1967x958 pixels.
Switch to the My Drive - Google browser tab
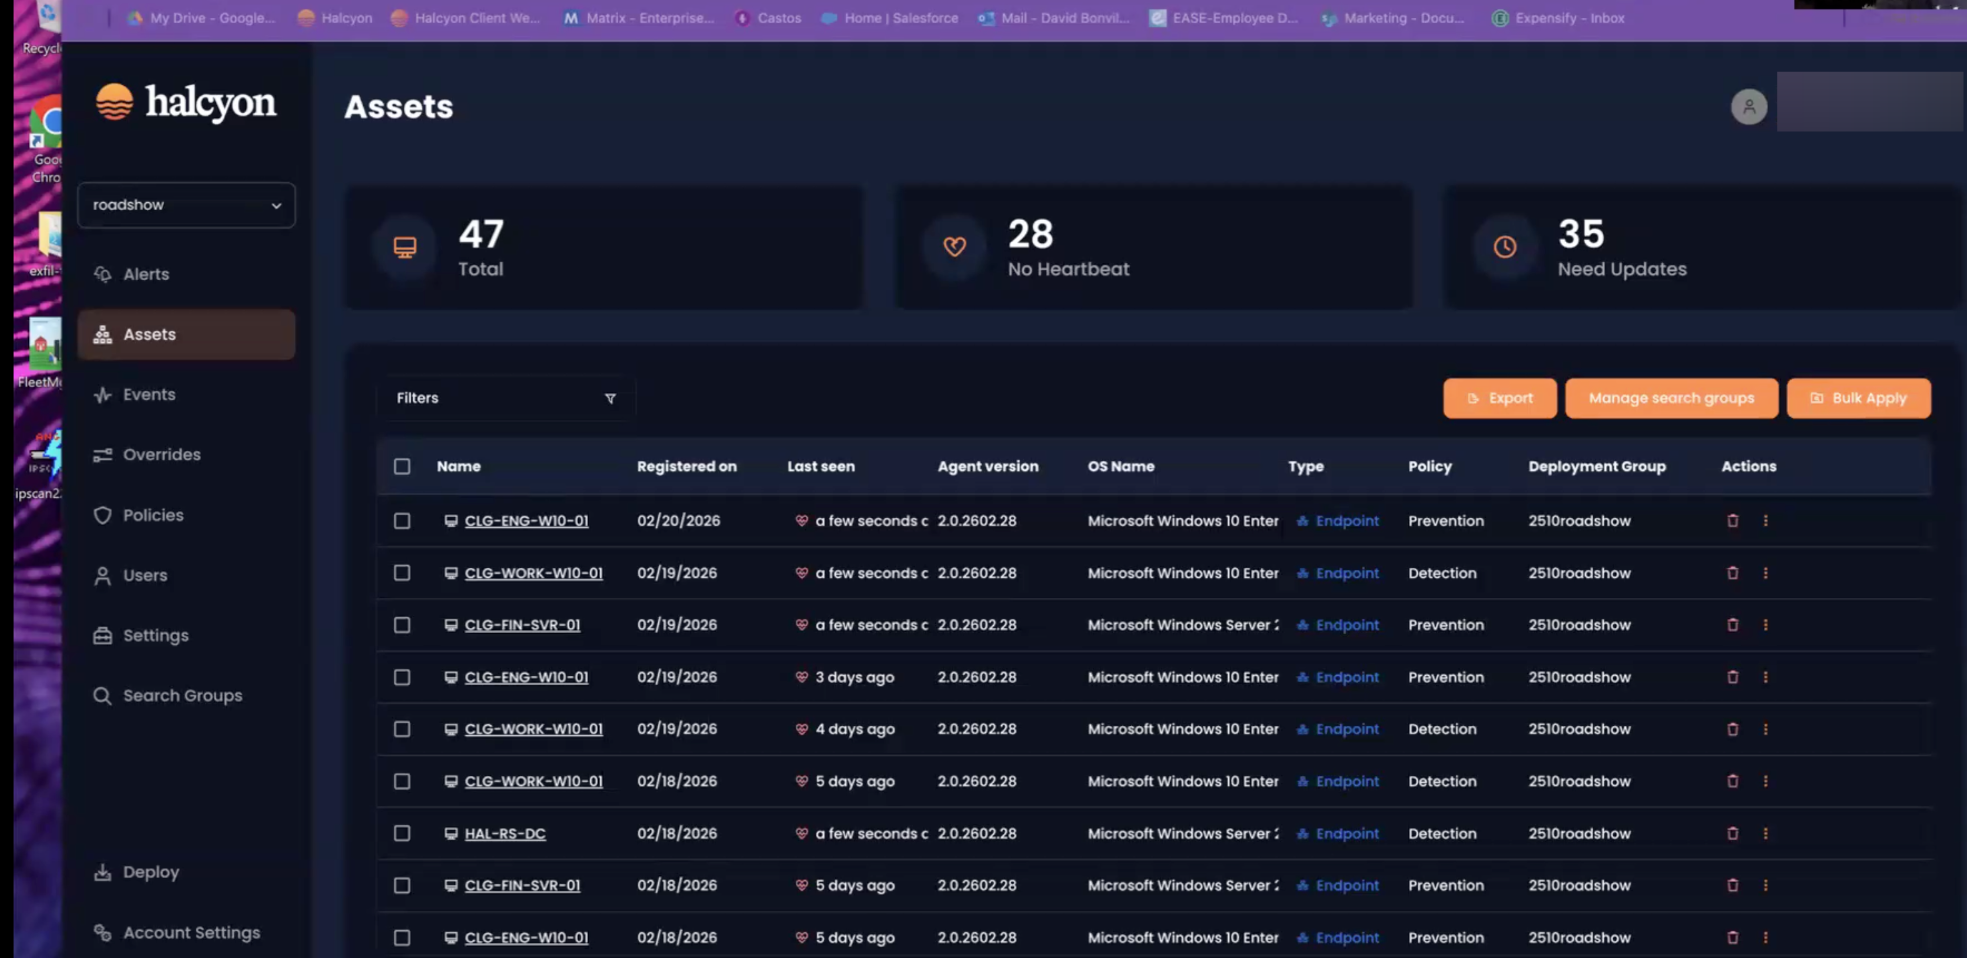tap(201, 18)
